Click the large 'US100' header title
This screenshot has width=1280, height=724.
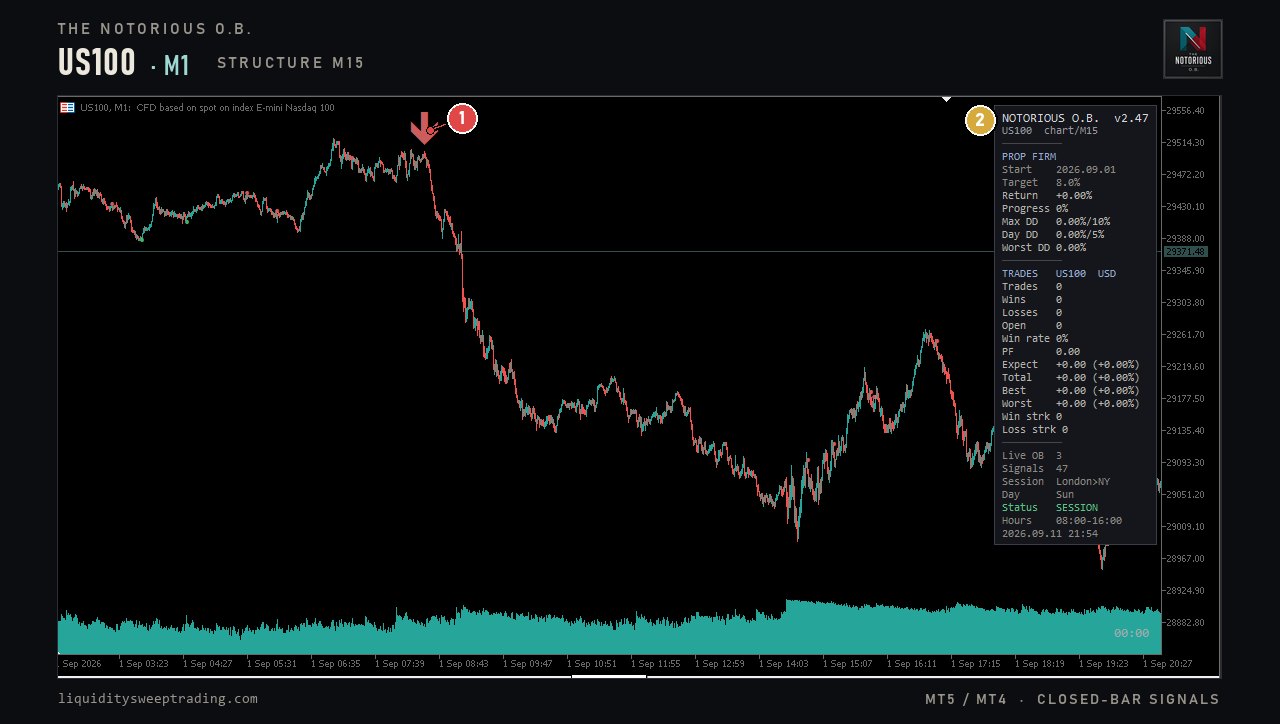(x=97, y=63)
